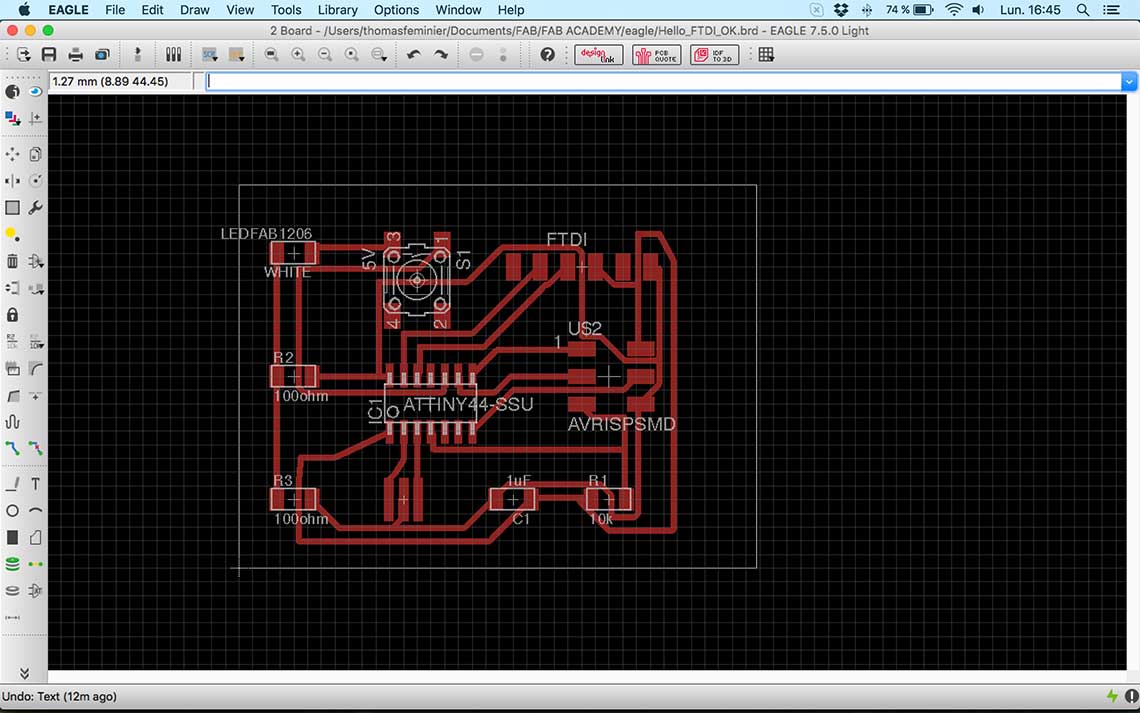1140x713 pixels.
Task: Select the Text tool
Action: click(35, 483)
